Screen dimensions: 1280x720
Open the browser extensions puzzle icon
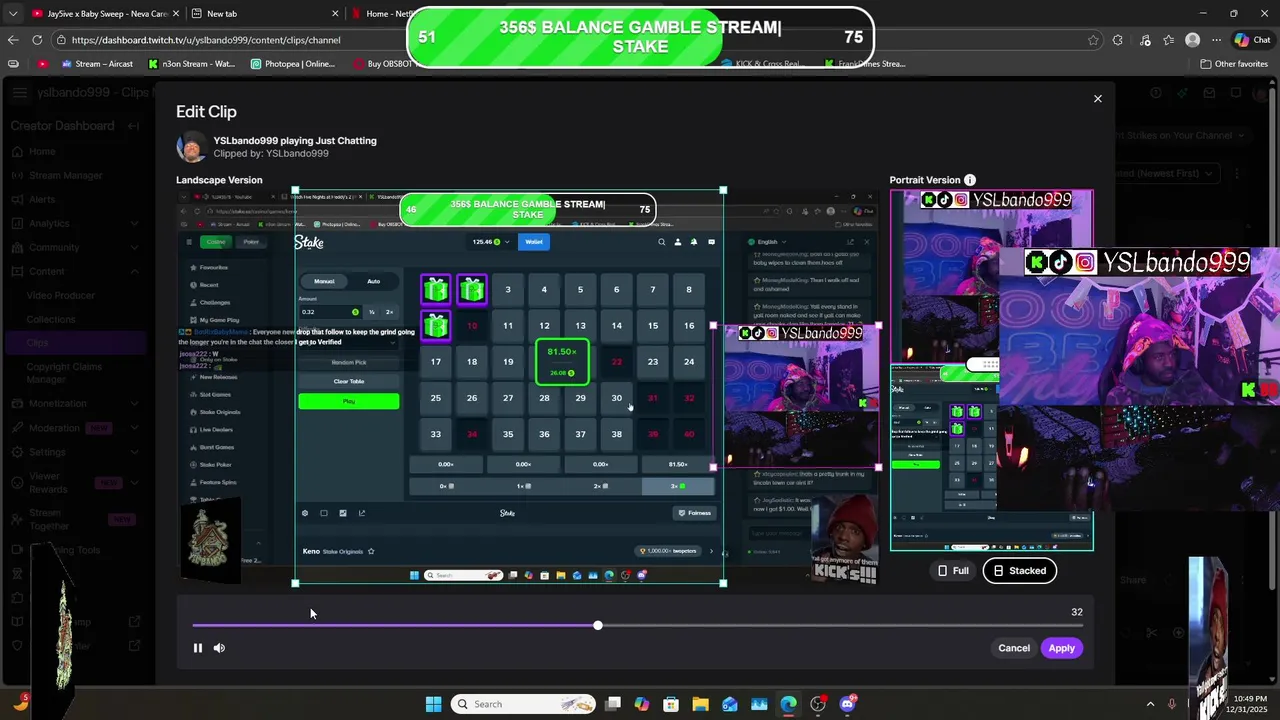1118,40
